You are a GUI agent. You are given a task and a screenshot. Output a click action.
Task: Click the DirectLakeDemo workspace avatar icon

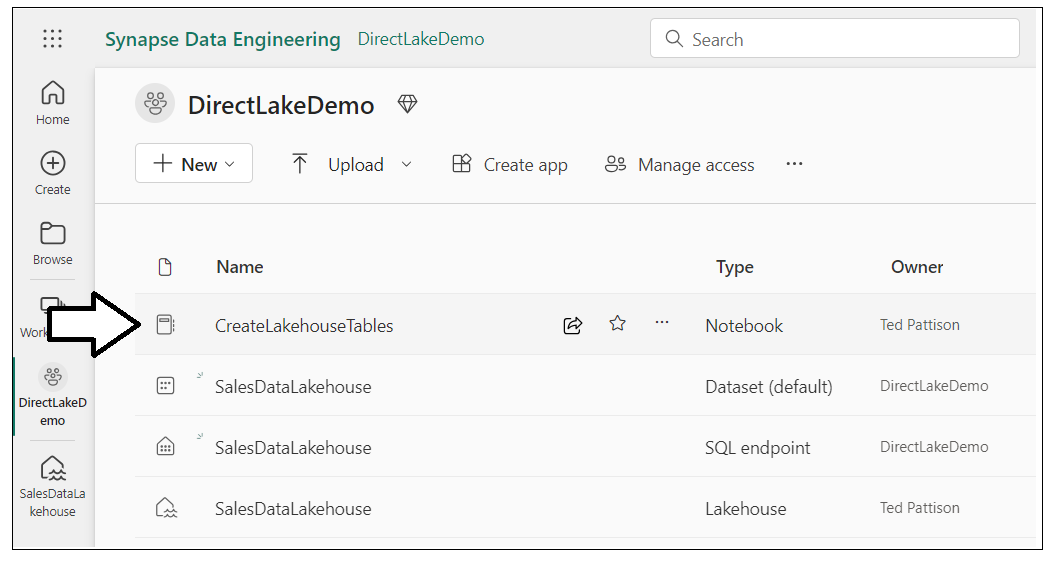[x=155, y=103]
